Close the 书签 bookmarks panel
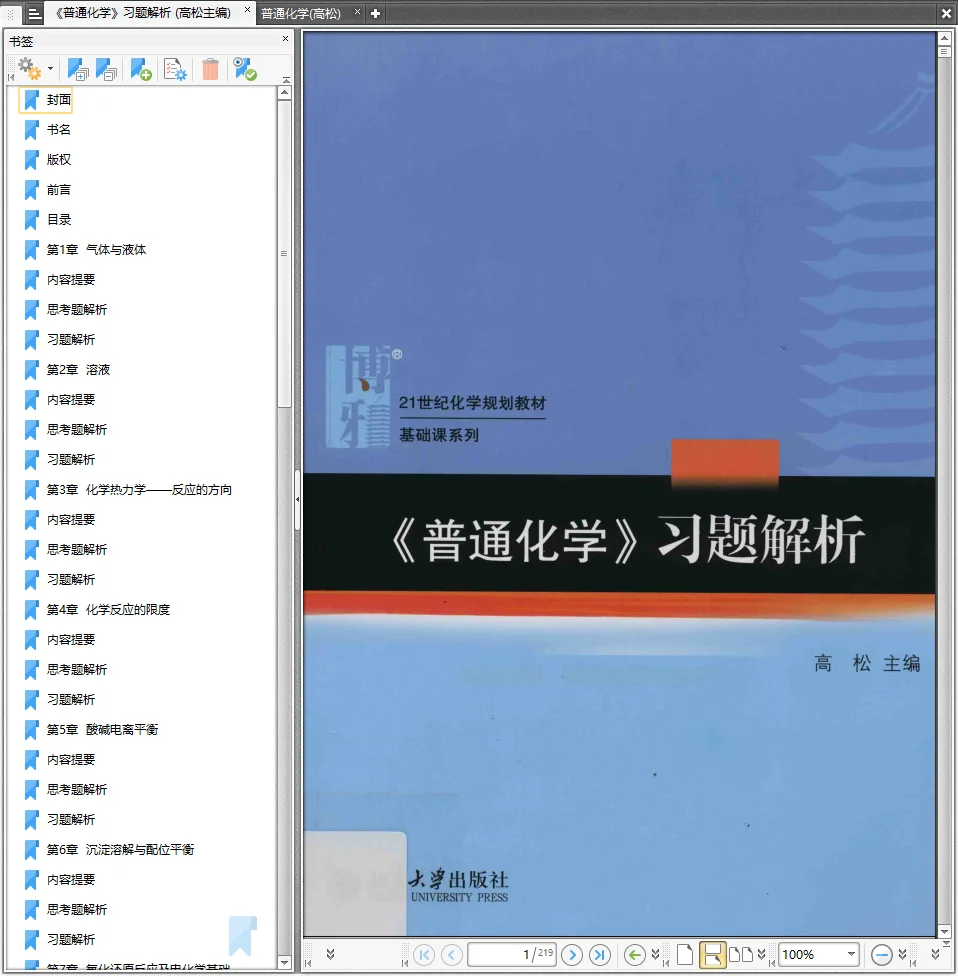 tap(285, 39)
